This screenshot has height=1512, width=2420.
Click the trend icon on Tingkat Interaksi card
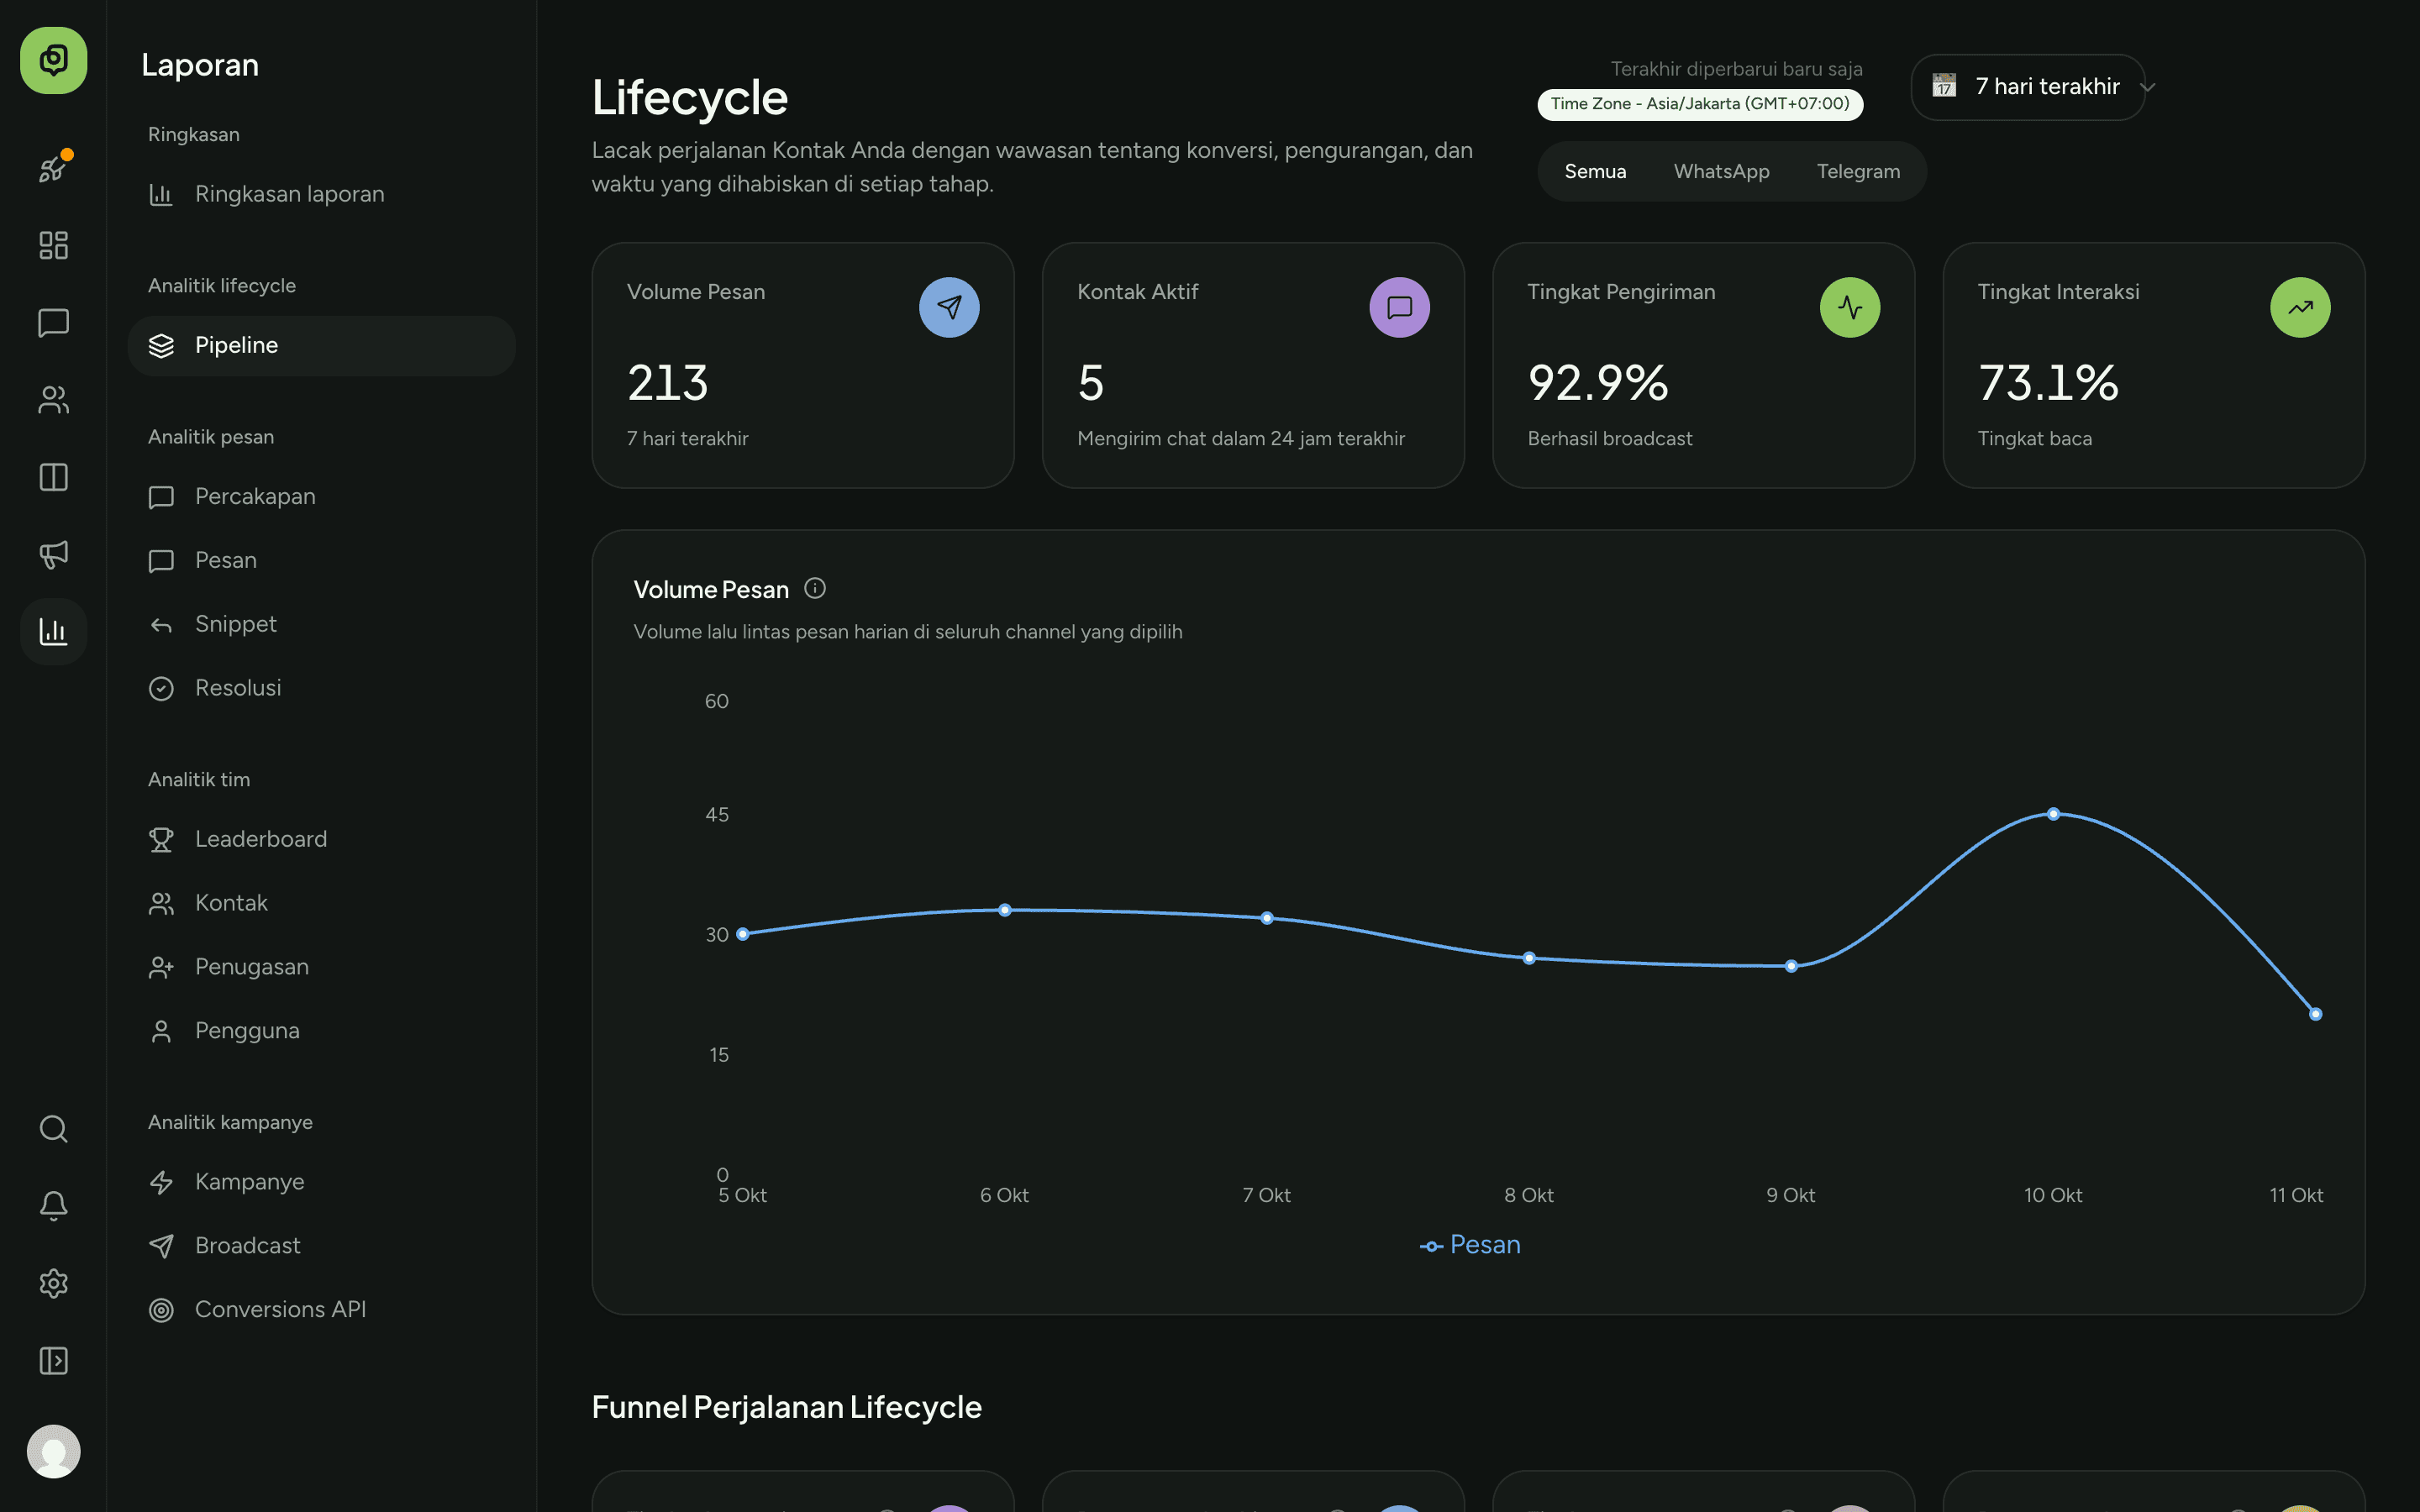click(2300, 307)
